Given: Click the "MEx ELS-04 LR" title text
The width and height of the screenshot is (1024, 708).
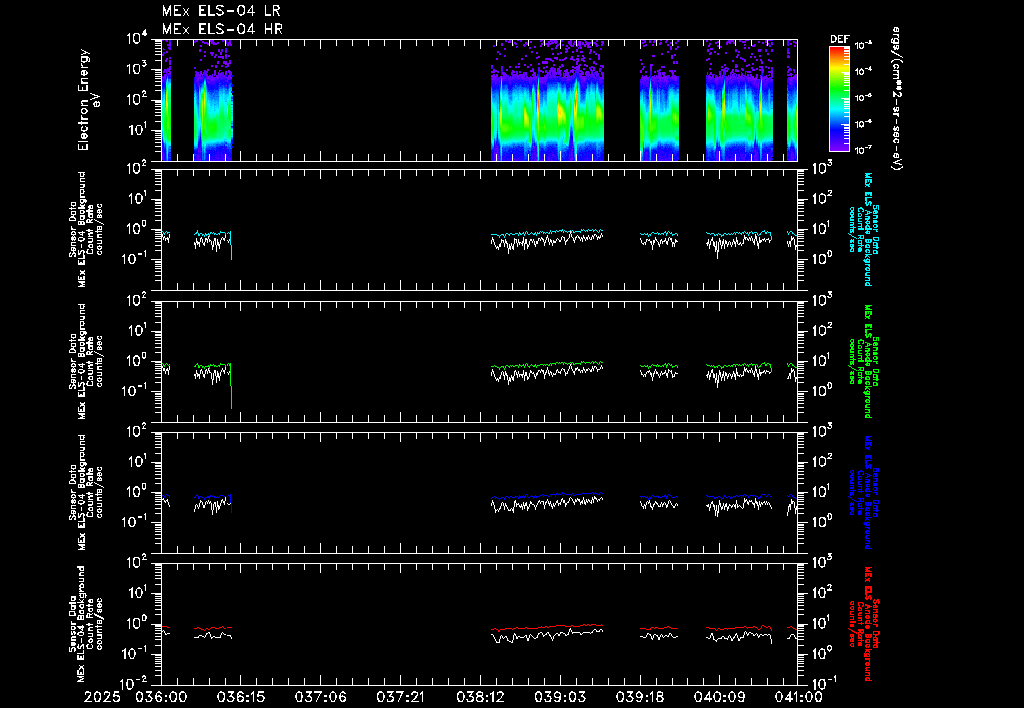Looking at the screenshot, I should click(221, 11).
